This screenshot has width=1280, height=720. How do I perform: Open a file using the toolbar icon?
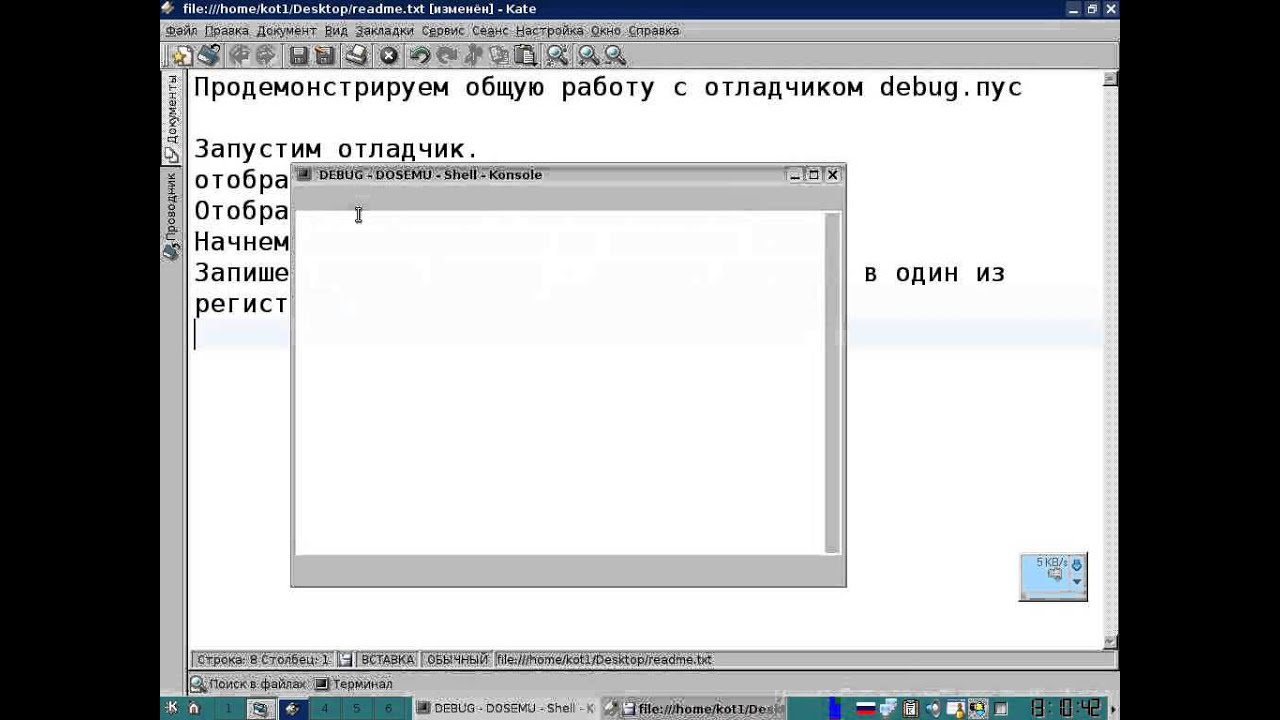coord(209,56)
